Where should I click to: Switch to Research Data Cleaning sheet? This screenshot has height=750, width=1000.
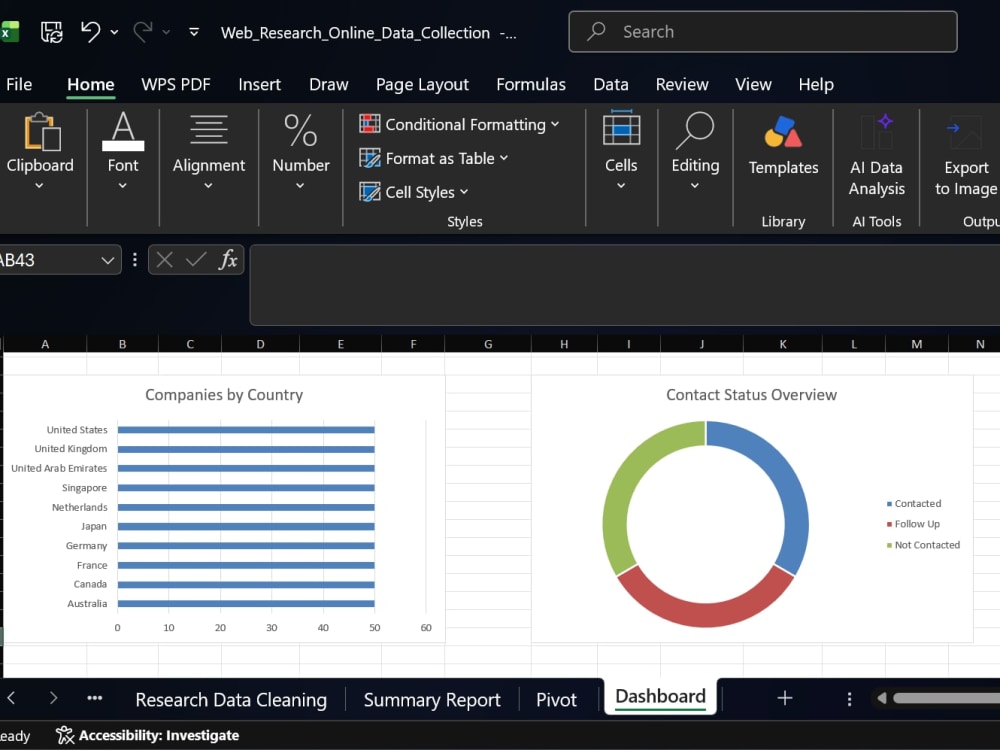231,700
